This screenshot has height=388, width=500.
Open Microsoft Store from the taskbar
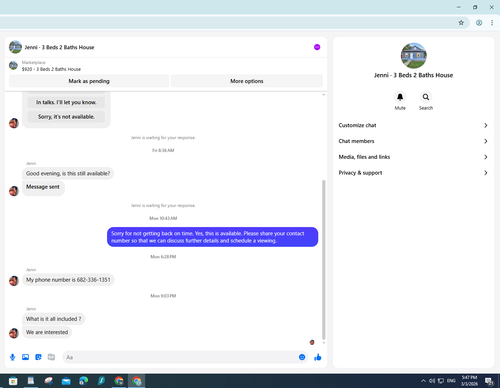[13, 381]
